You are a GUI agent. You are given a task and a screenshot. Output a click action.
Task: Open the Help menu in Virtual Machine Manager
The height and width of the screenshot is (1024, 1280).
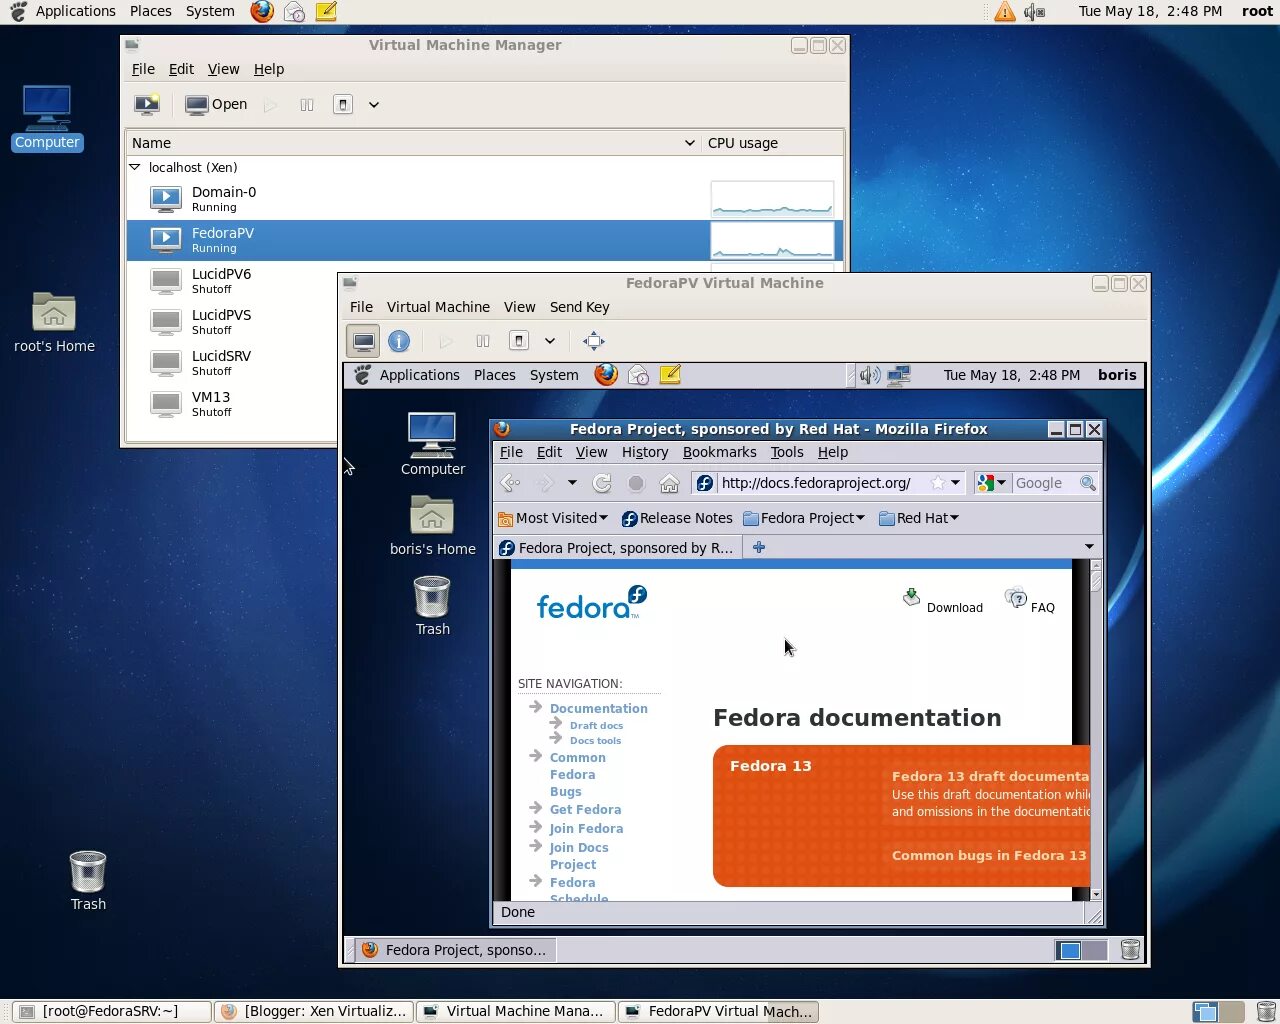coord(269,69)
